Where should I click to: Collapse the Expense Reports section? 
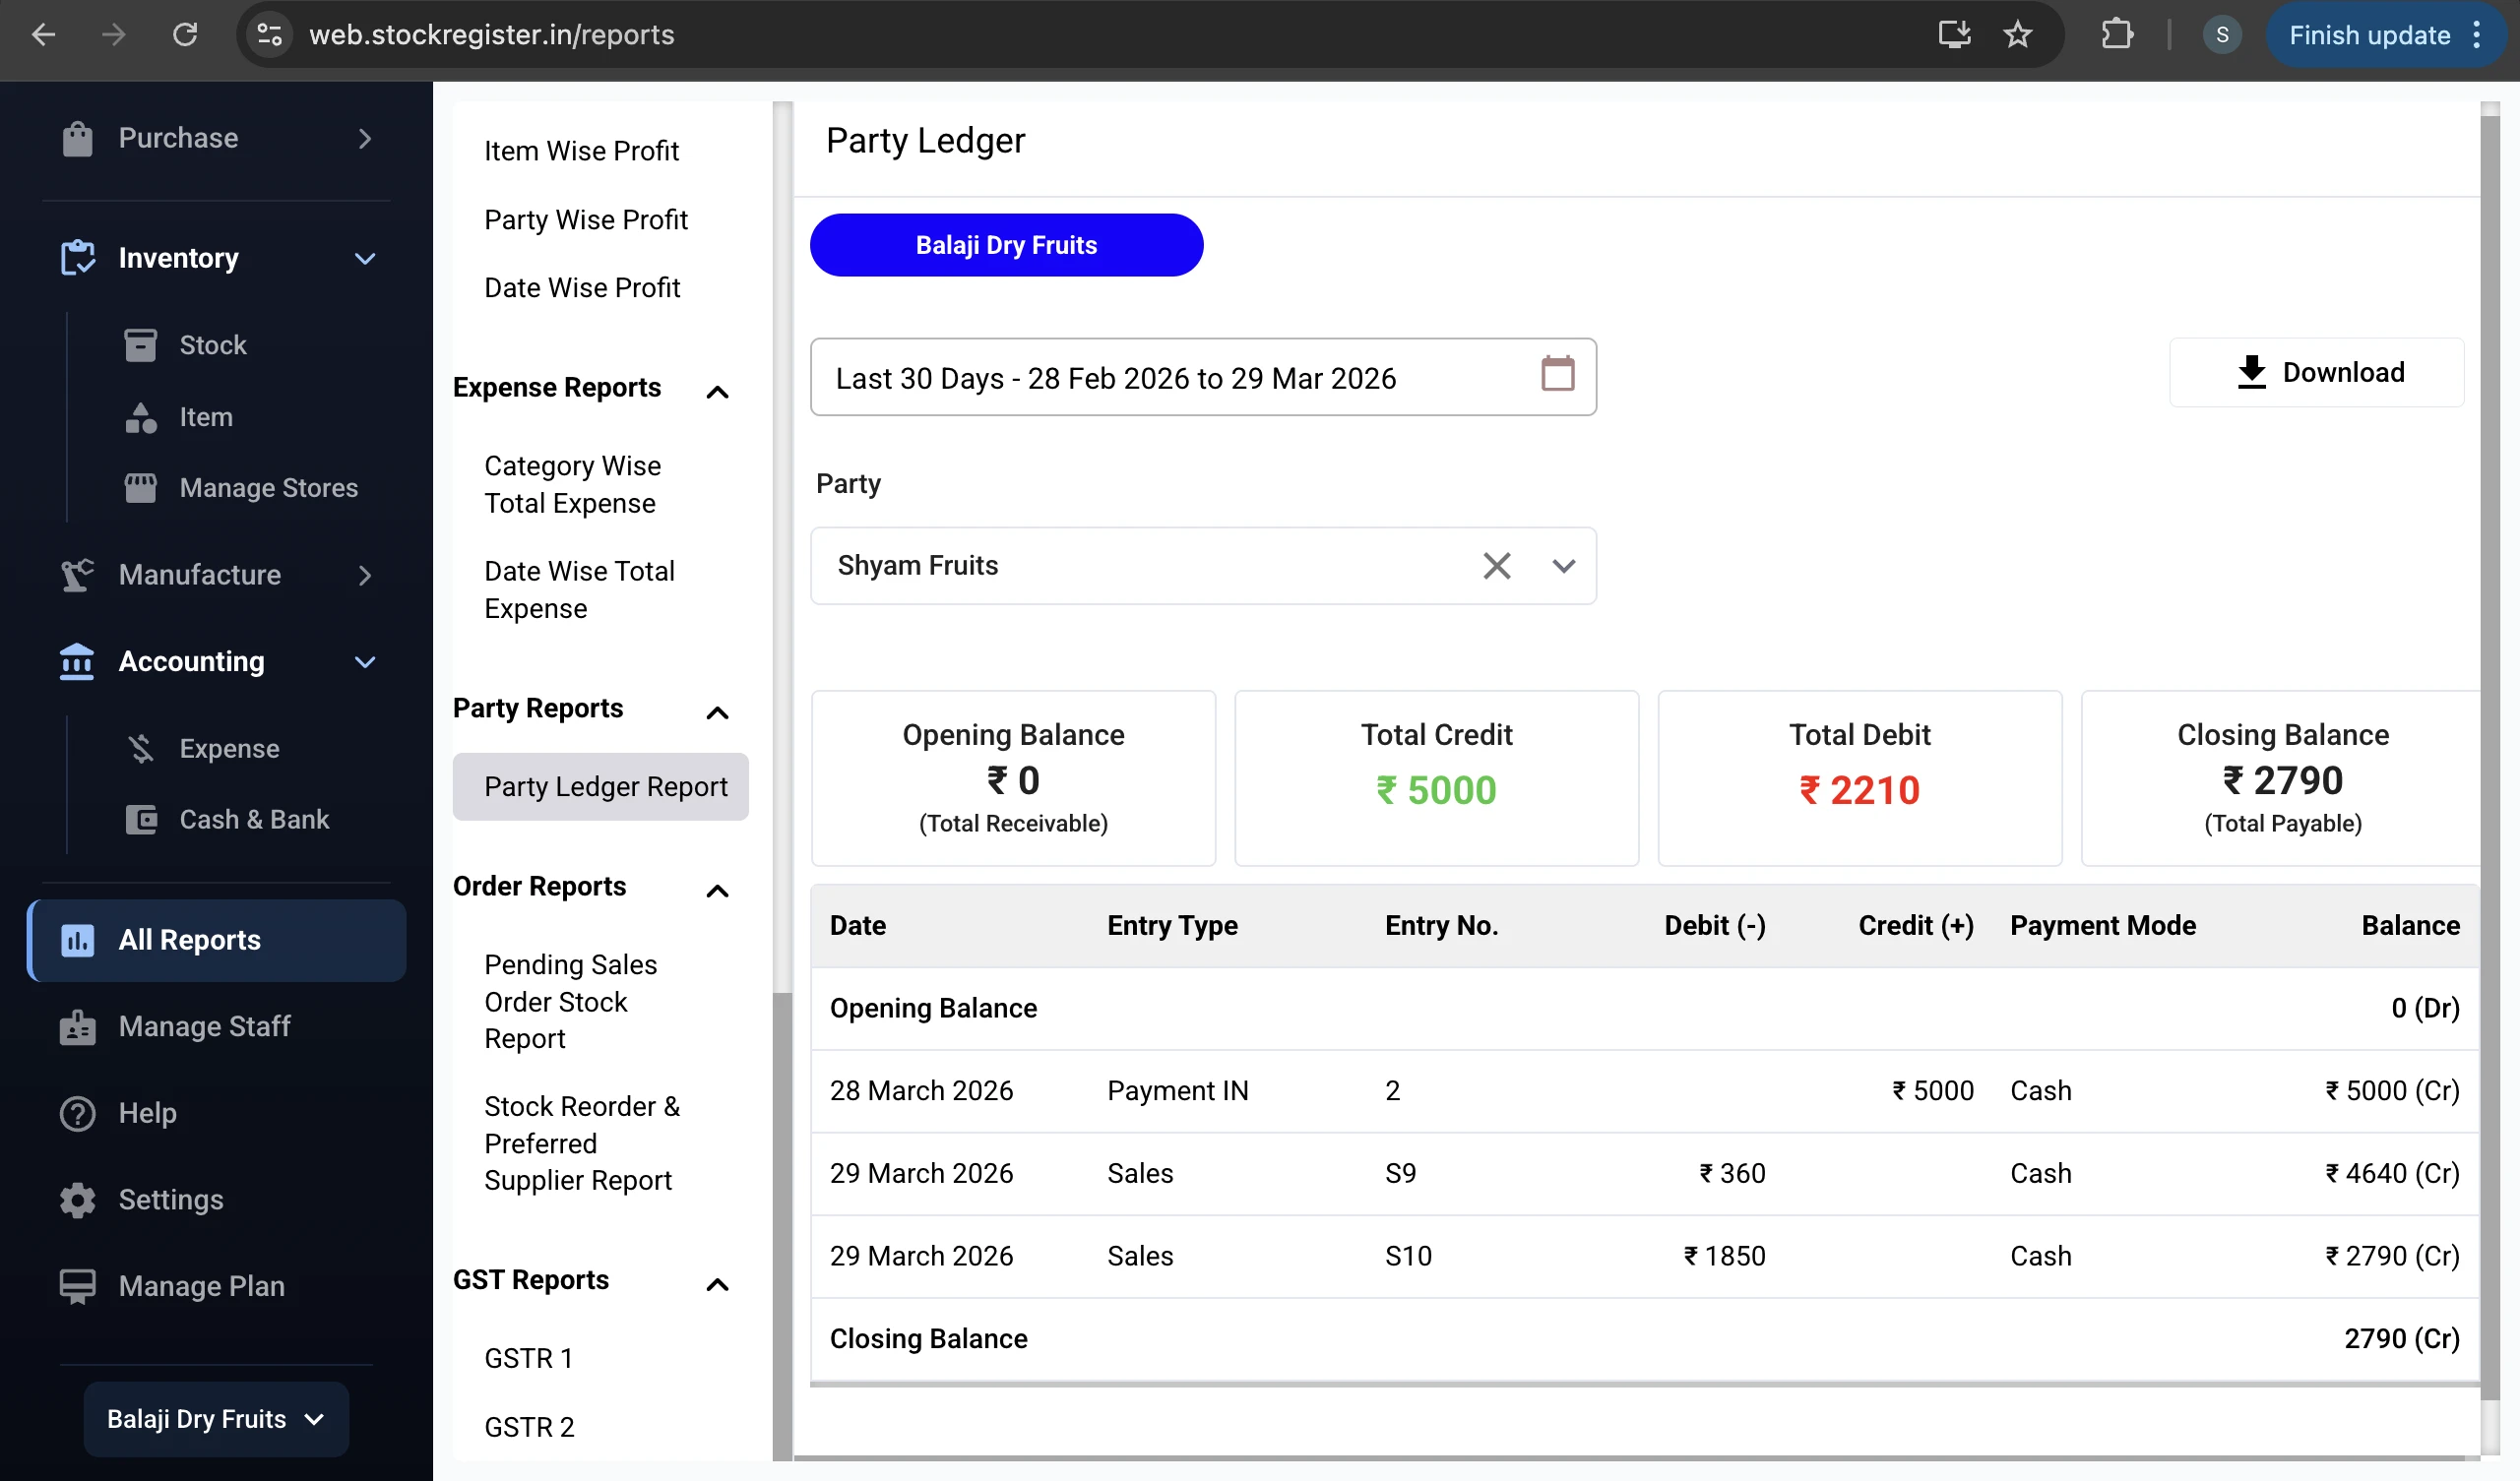(x=718, y=392)
